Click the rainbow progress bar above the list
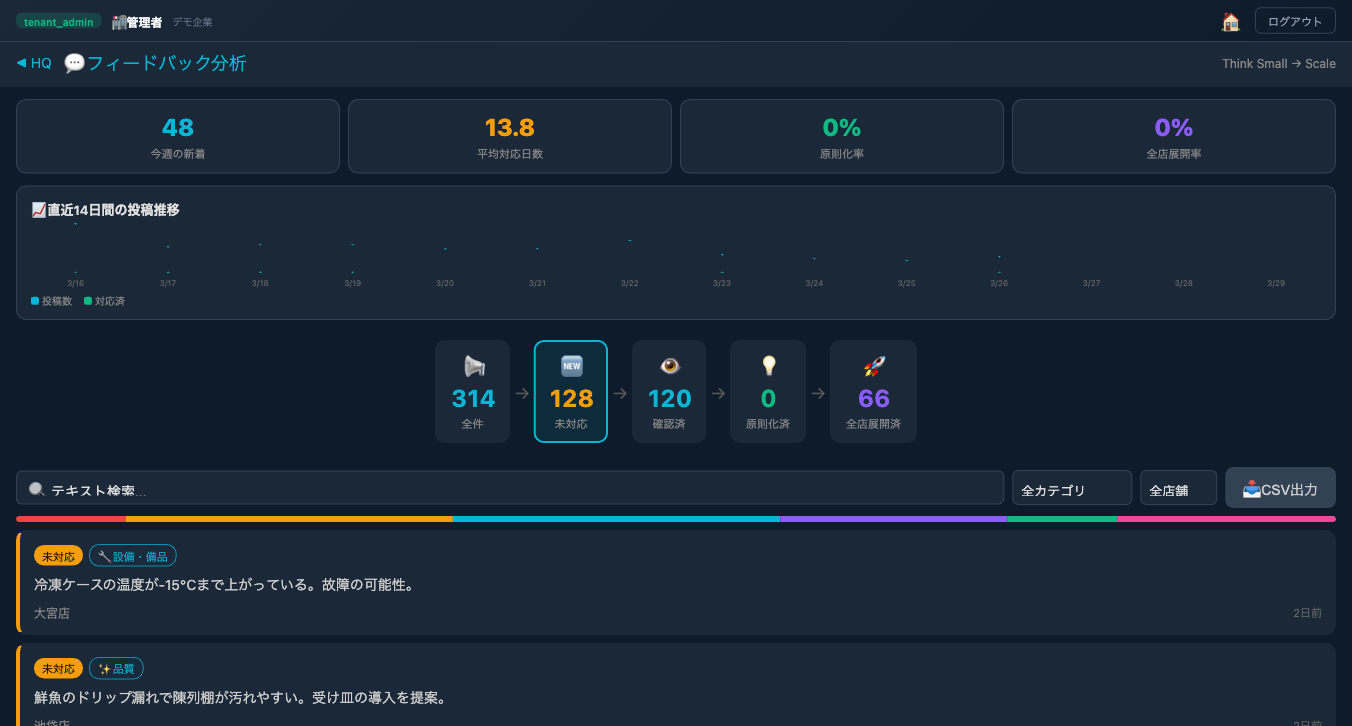The height and width of the screenshot is (726, 1352). coord(676,519)
